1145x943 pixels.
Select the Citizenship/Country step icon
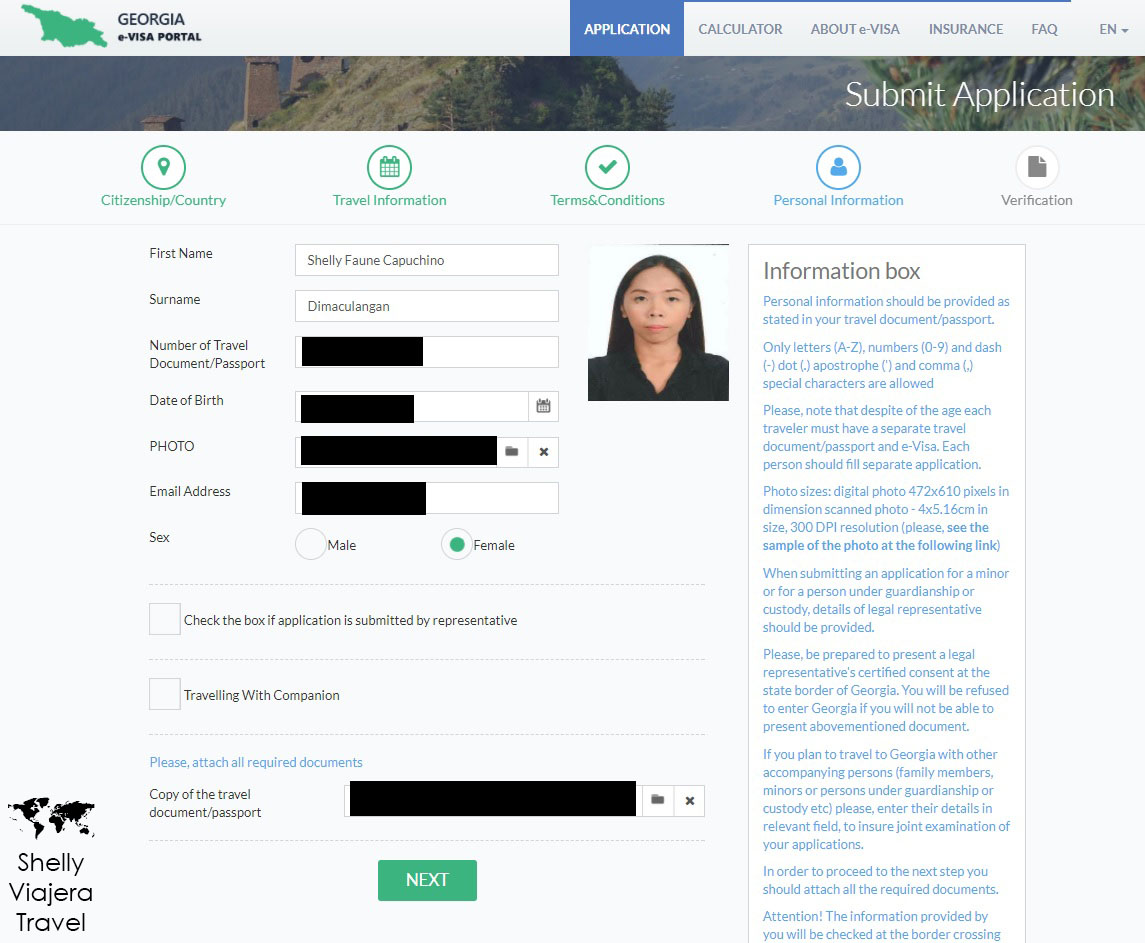point(163,167)
